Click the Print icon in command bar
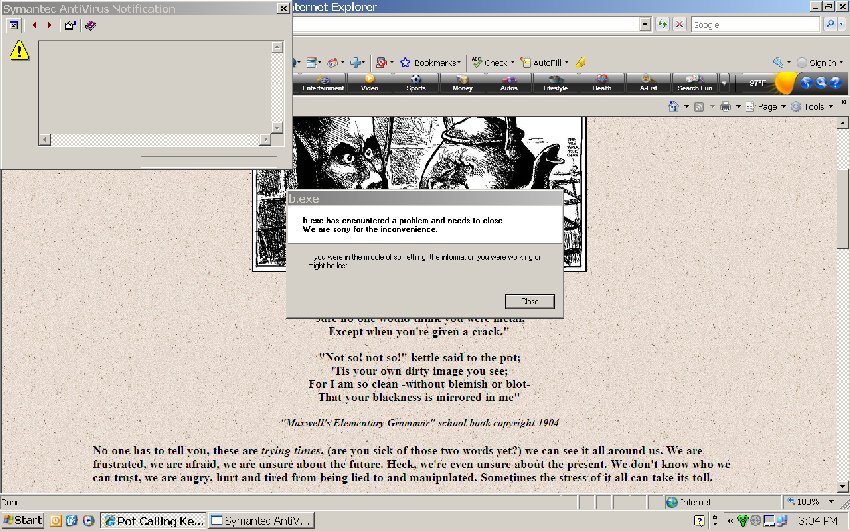Image resolution: width=850 pixels, height=531 pixels. (x=725, y=107)
